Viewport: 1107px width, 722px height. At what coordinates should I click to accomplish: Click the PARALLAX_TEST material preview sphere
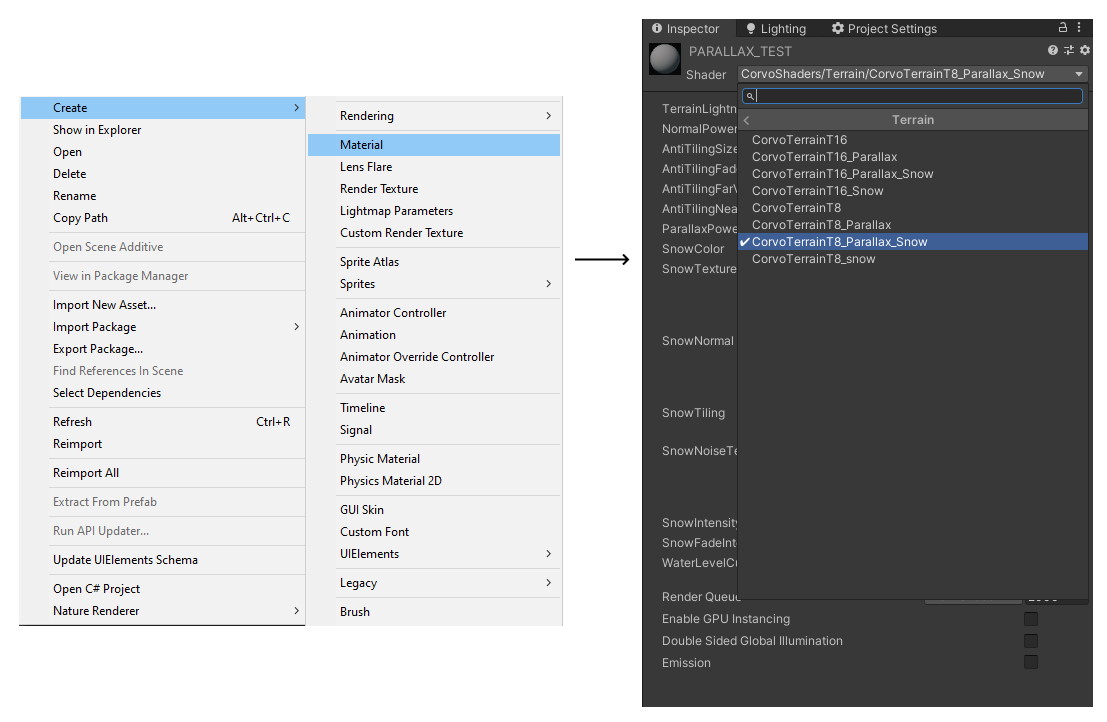(x=664, y=59)
